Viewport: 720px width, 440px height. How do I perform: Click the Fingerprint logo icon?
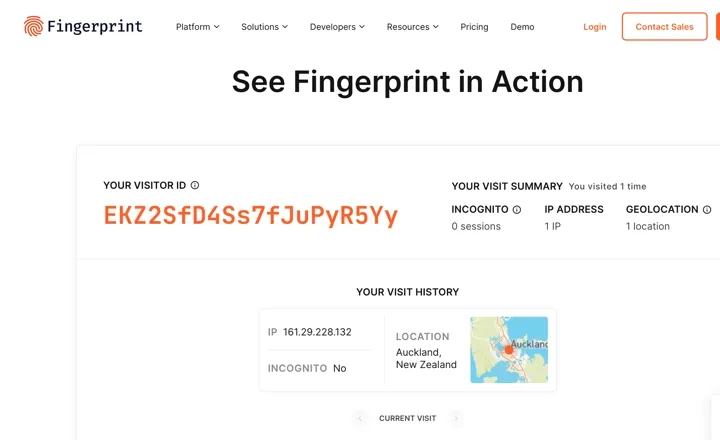[34, 26]
